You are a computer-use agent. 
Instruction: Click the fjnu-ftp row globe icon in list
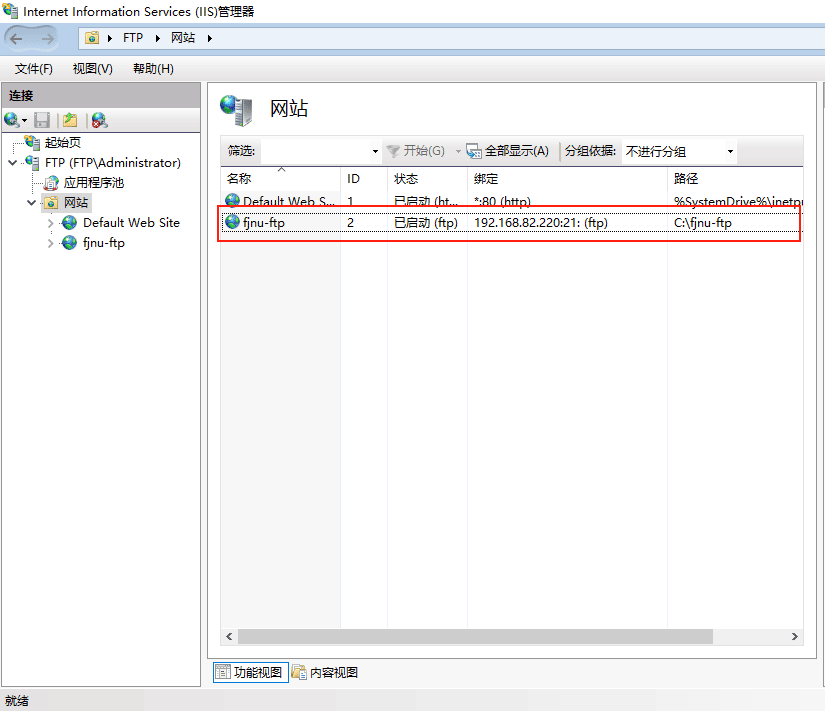pos(232,222)
